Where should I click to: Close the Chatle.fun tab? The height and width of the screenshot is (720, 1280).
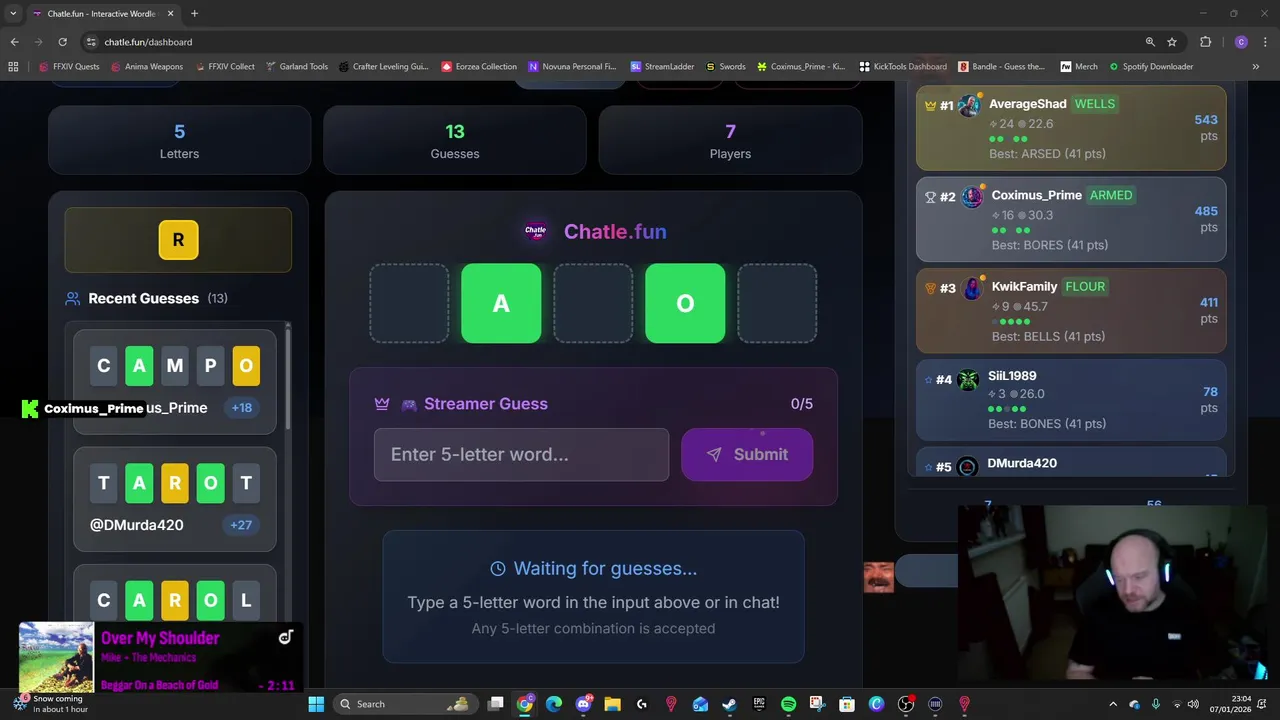click(170, 13)
